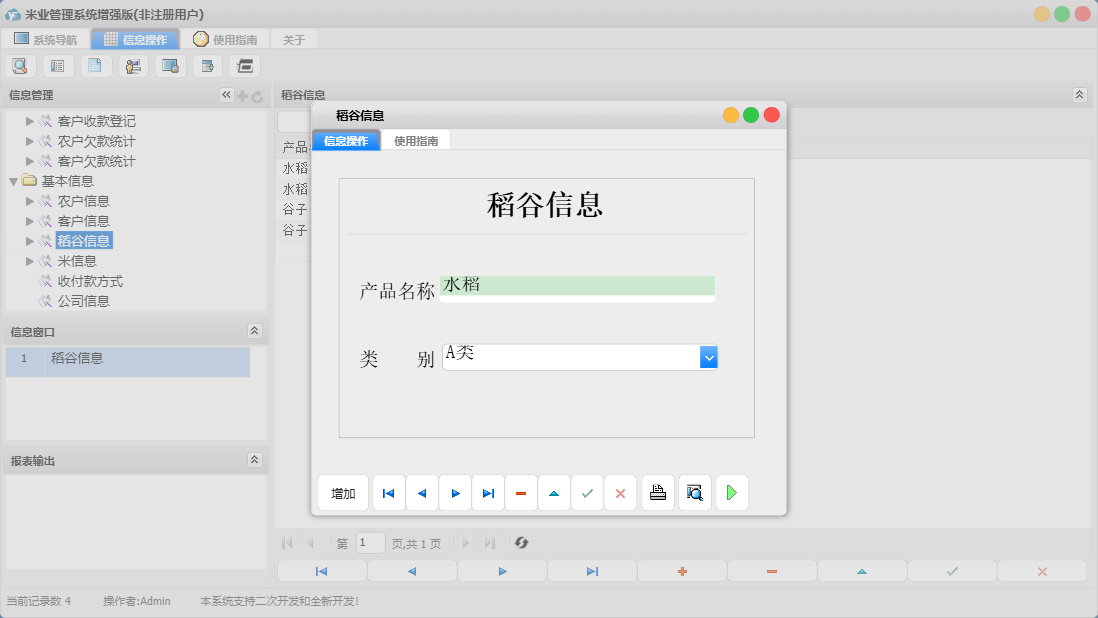Click the green execute arrow in the dialog
Viewport: 1098px width, 618px height.
[731, 492]
